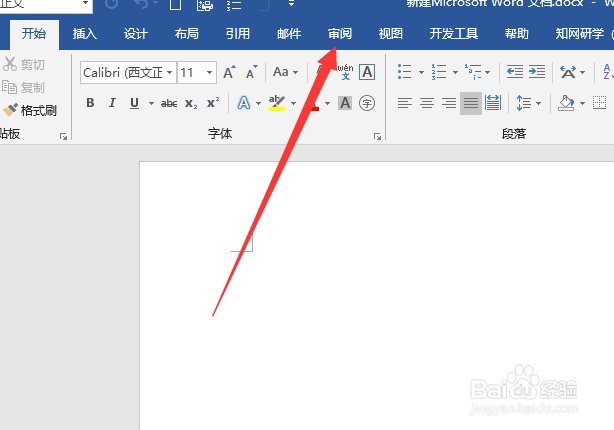614x430 pixels.
Task: Expand the numbering library dropdown arrow
Action: [x=455, y=72]
